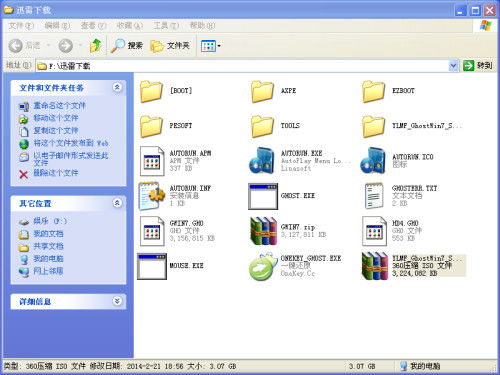
Task: Open the Search pane from toolbar
Action: coord(127,46)
